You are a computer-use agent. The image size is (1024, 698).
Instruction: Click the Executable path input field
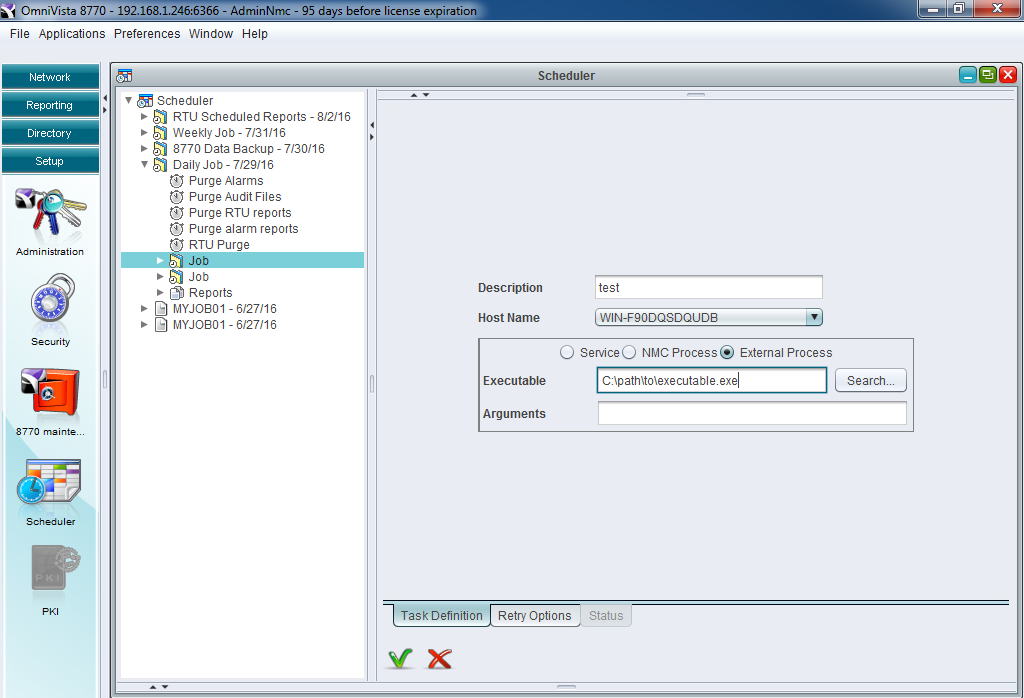[x=712, y=381]
